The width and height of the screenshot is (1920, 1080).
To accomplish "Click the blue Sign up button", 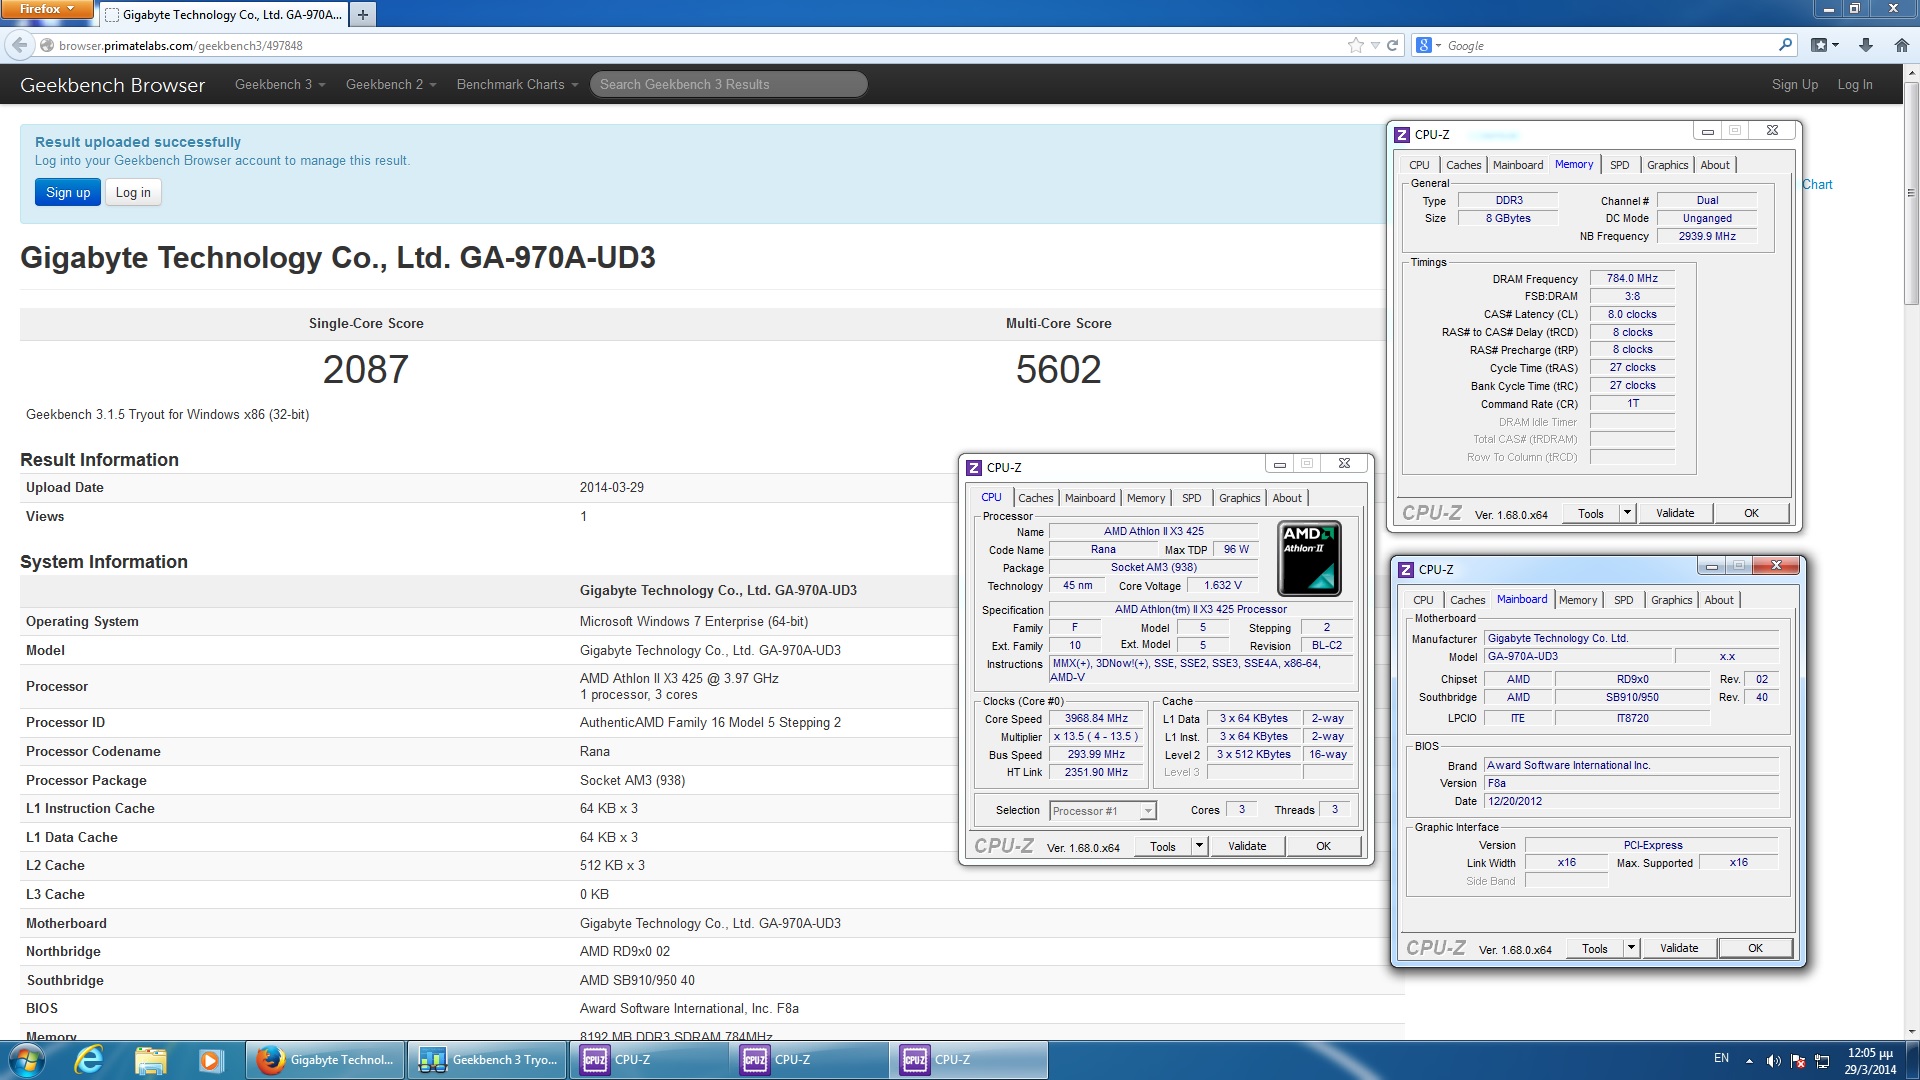I will (68, 193).
